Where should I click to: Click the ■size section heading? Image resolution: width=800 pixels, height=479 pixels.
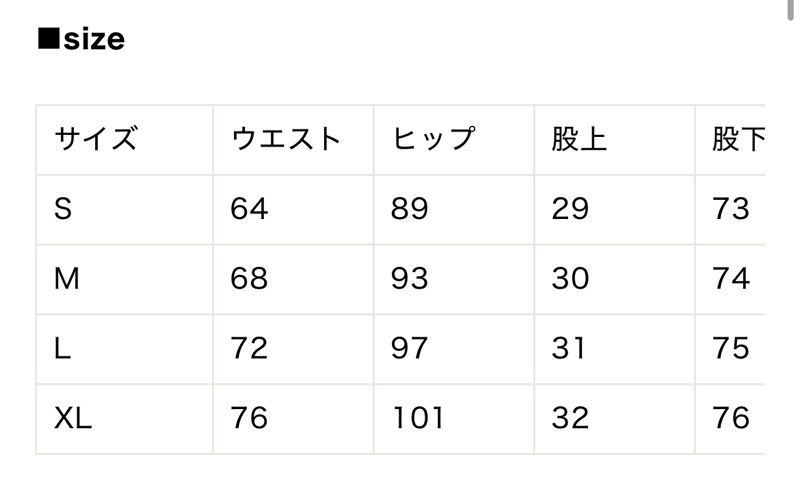[81, 40]
